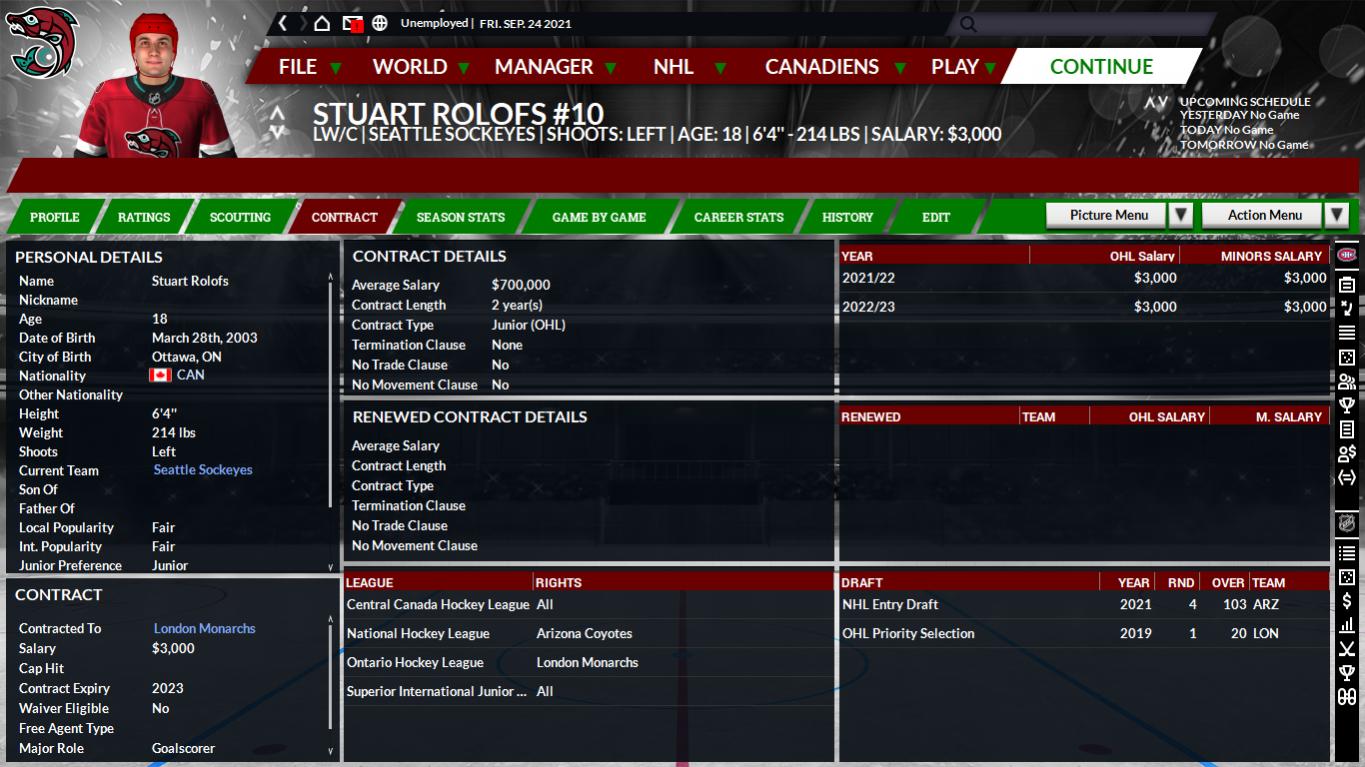Switch to the Career Stats tab

coord(739,217)
